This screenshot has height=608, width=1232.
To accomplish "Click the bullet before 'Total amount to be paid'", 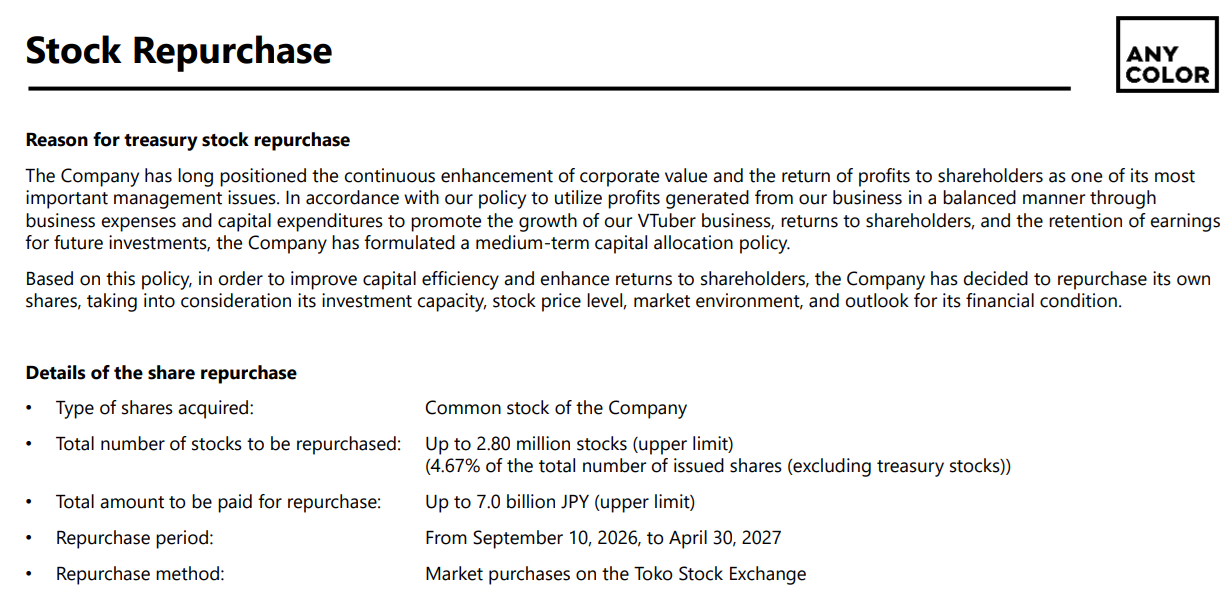I will click(30, 502).
